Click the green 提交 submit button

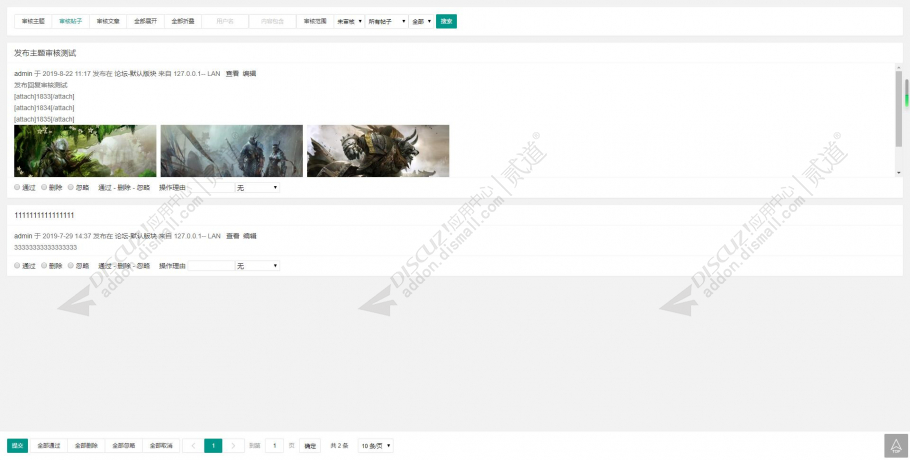[x=17, y=445]
